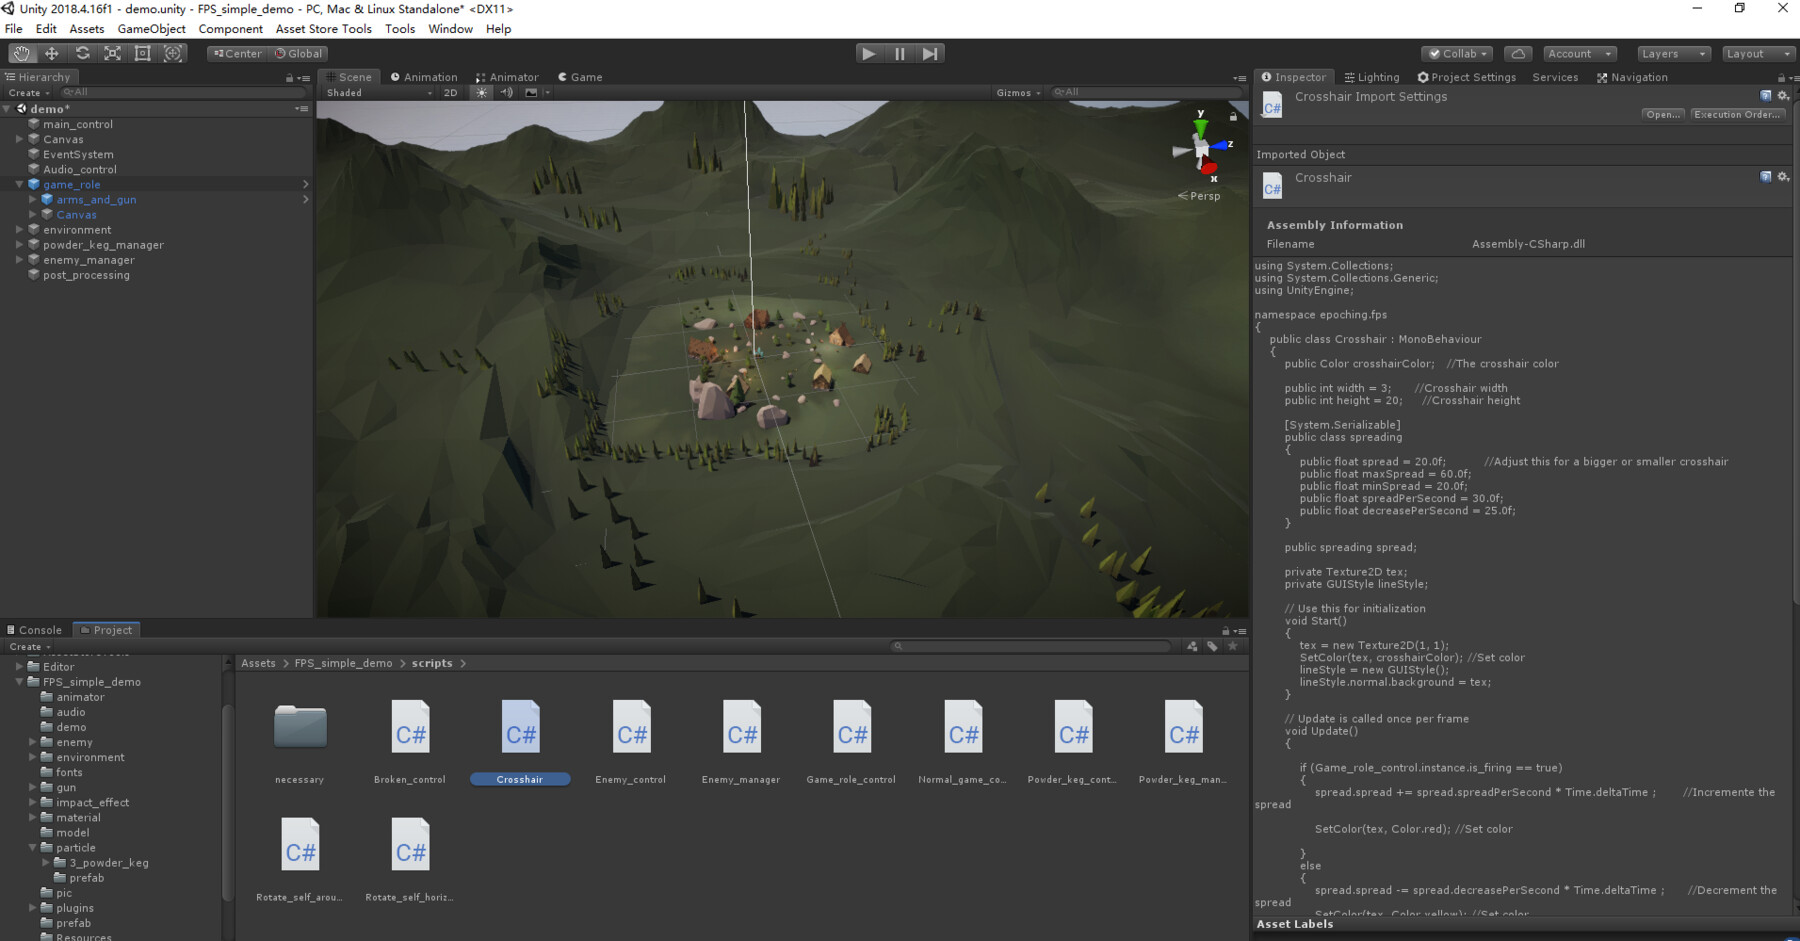Switch to the Console tab
The height and width of the screenshot is (941, 1800).
35,630
